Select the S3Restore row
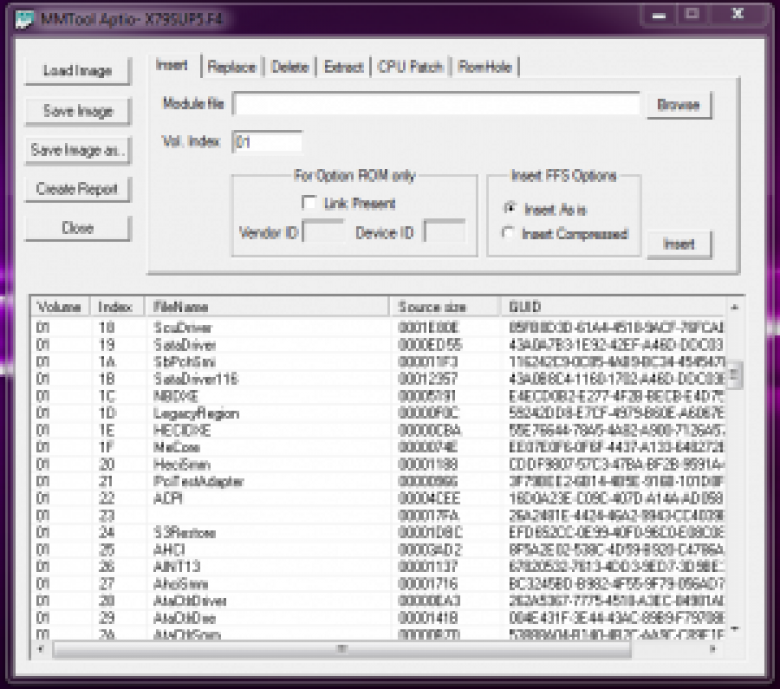 click(378, 533)
